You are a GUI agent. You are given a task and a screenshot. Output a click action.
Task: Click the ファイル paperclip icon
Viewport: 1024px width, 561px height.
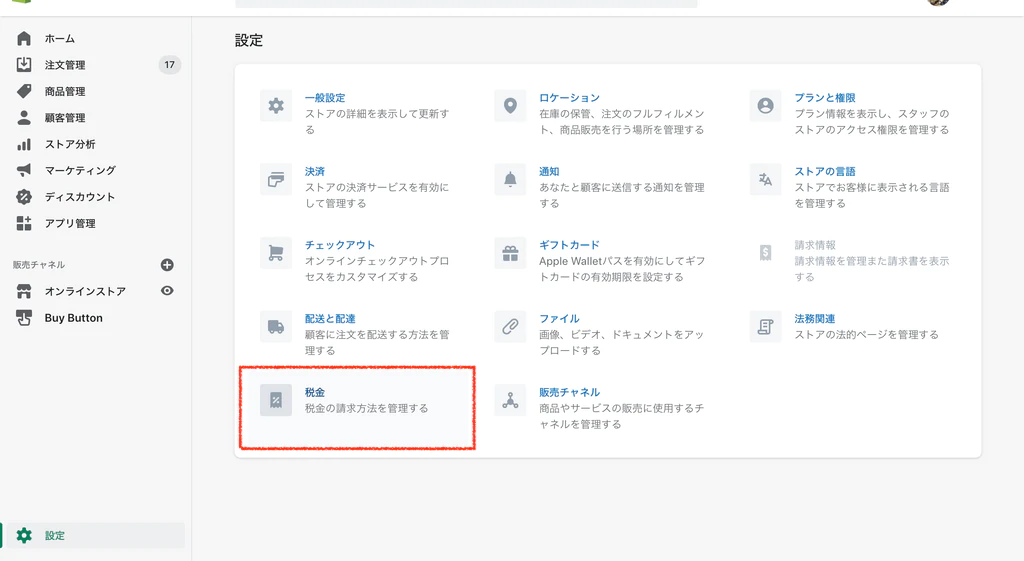click(x=511, y=327)
